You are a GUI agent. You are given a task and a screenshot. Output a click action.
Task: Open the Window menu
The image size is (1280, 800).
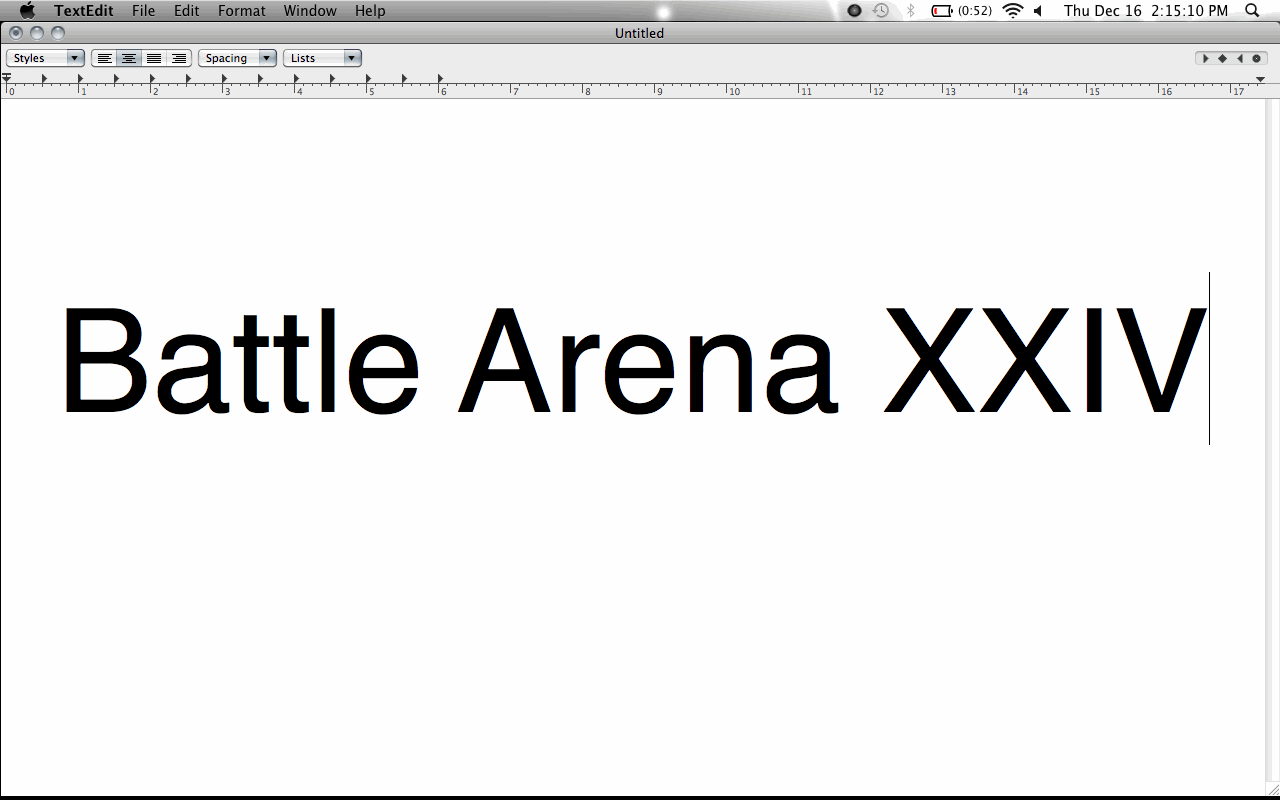click(309, 11)
